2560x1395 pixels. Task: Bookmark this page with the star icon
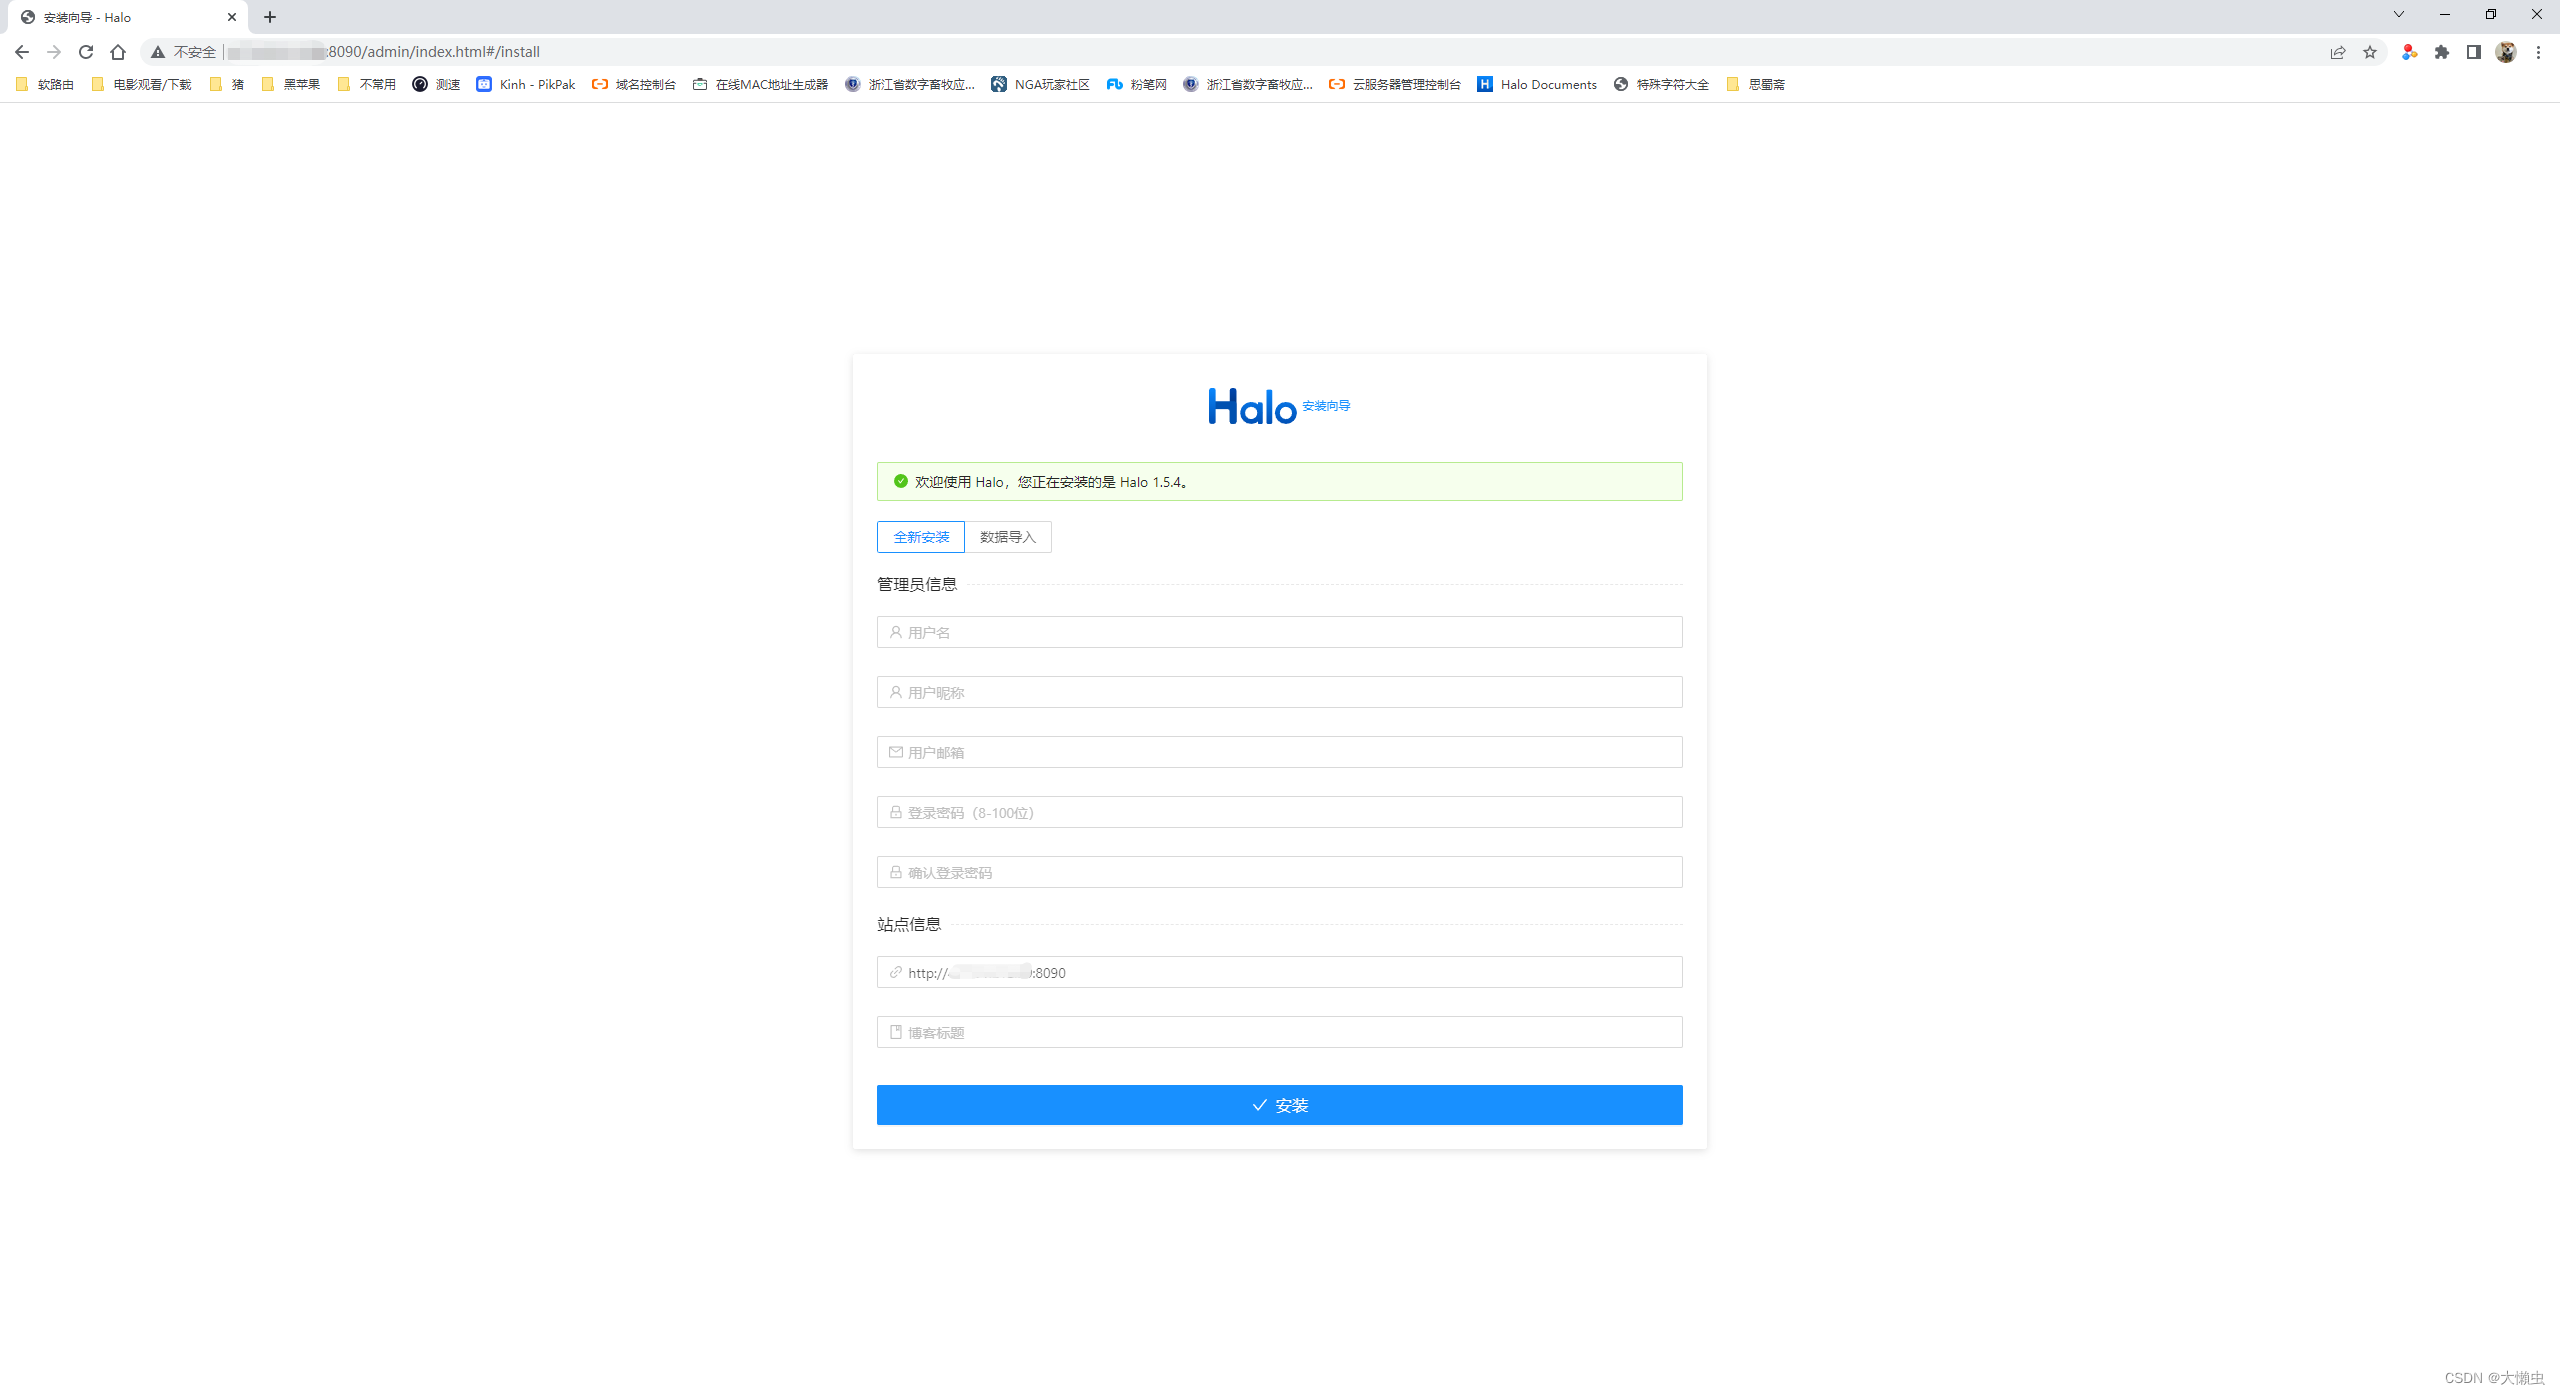pyautogui.click(x=2370, y=52)
